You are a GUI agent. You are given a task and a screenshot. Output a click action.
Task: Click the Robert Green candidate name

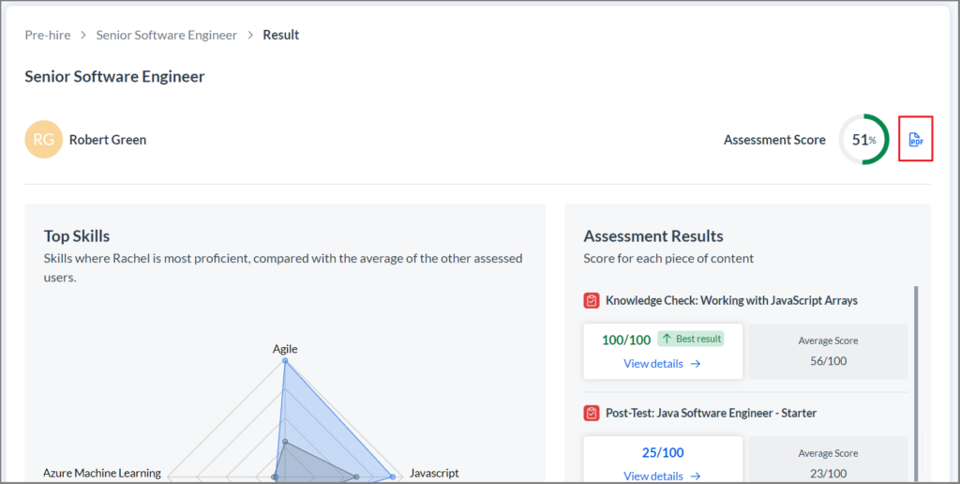pos(108,140)
